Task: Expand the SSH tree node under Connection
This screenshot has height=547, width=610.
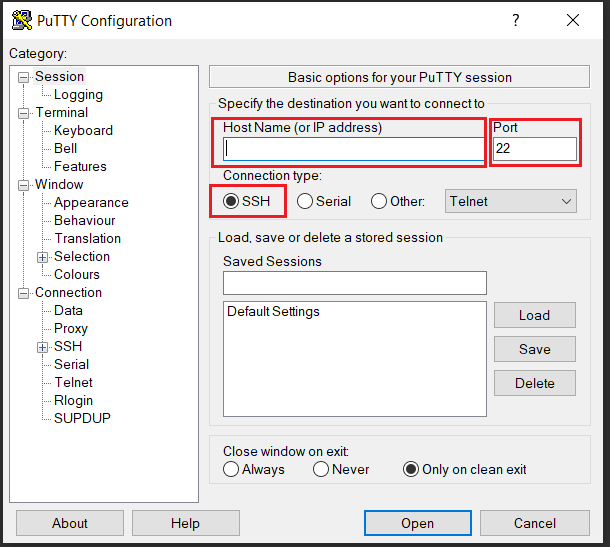Action: coord(42,347)
